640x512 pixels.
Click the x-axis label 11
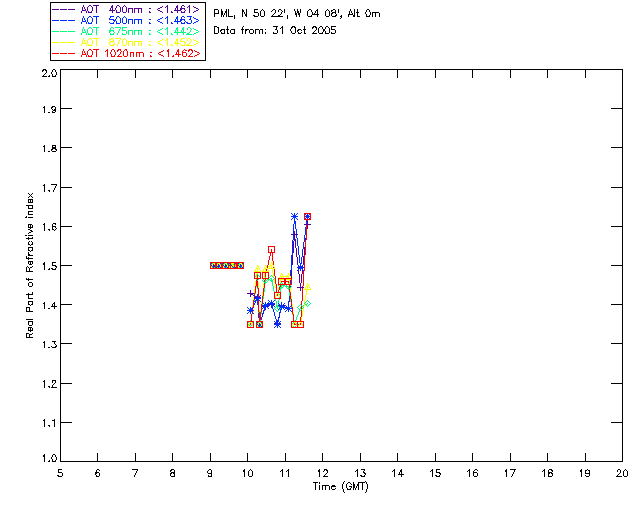[285, 473]
